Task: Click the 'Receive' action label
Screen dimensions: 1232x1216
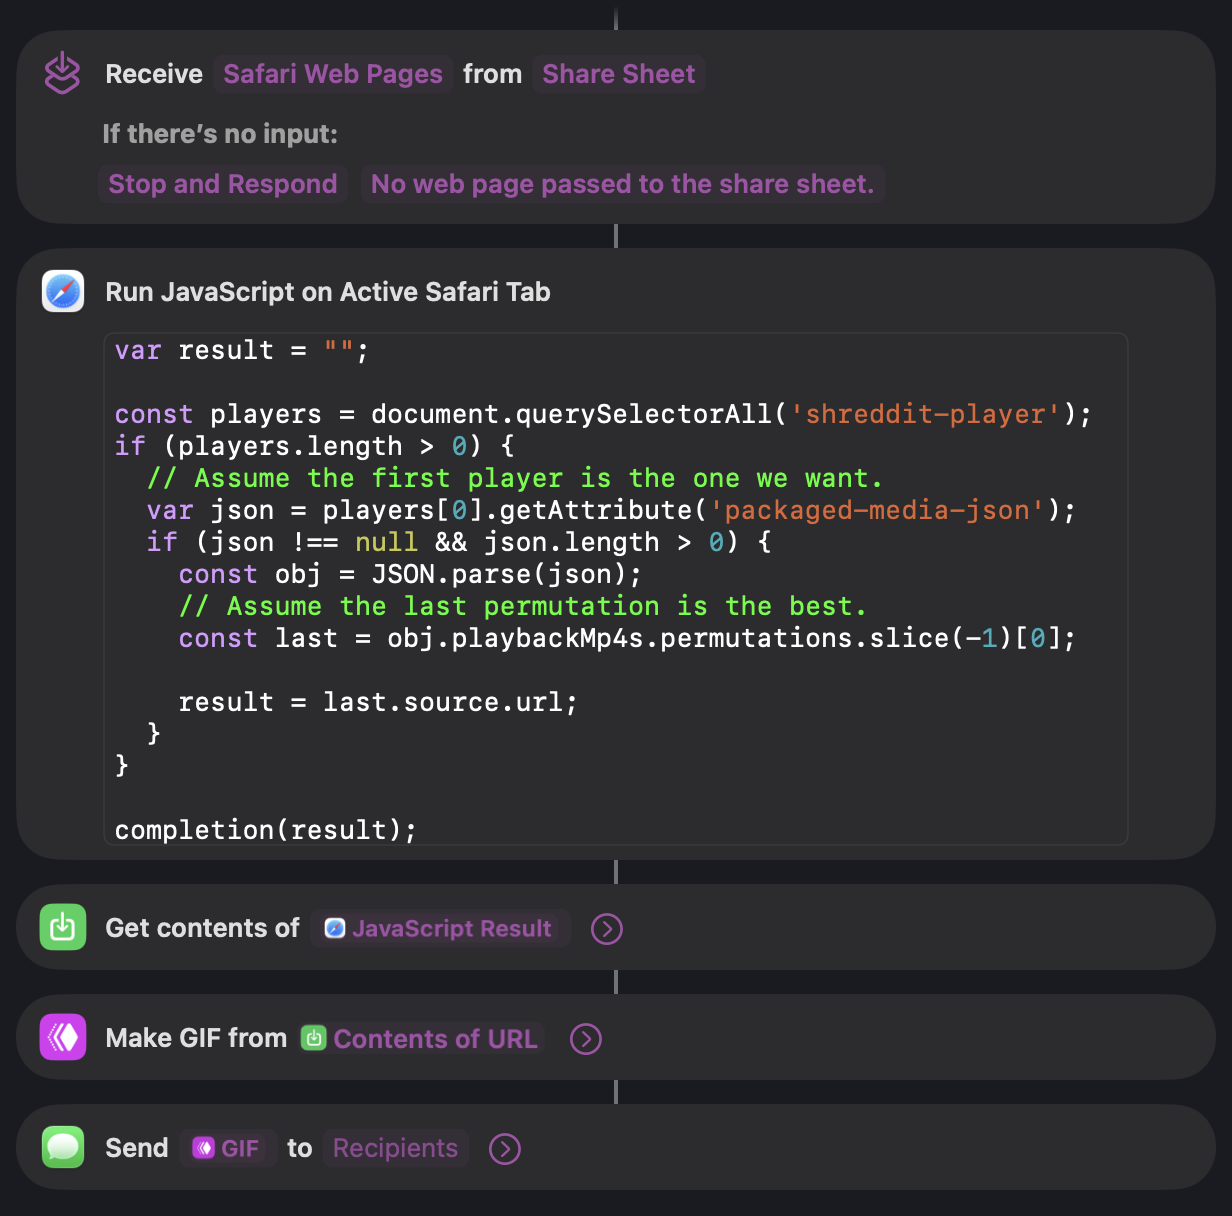Action: [154, 74]
